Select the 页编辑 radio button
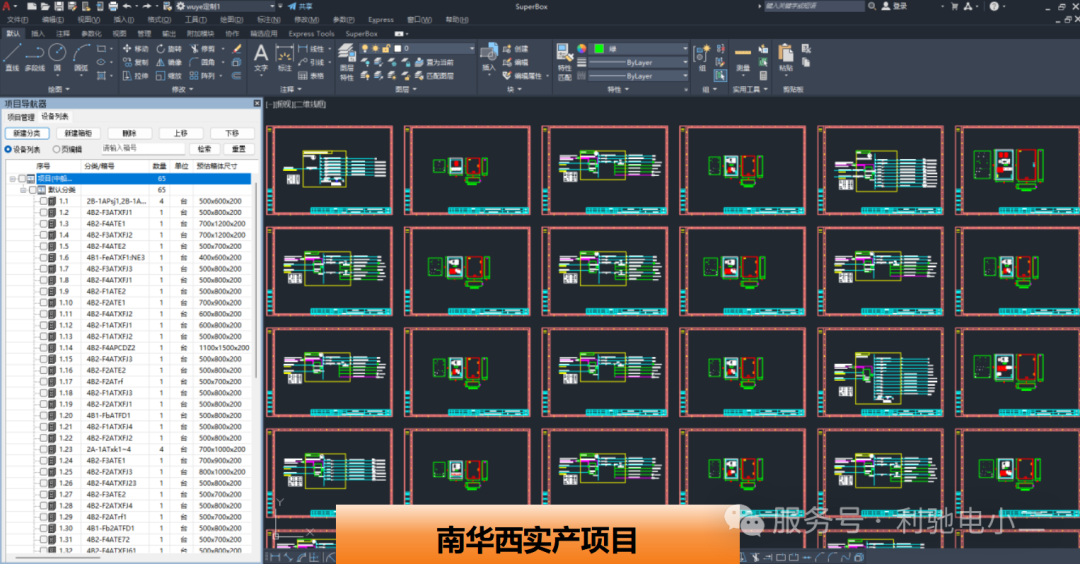 click(x=56, y=149)
